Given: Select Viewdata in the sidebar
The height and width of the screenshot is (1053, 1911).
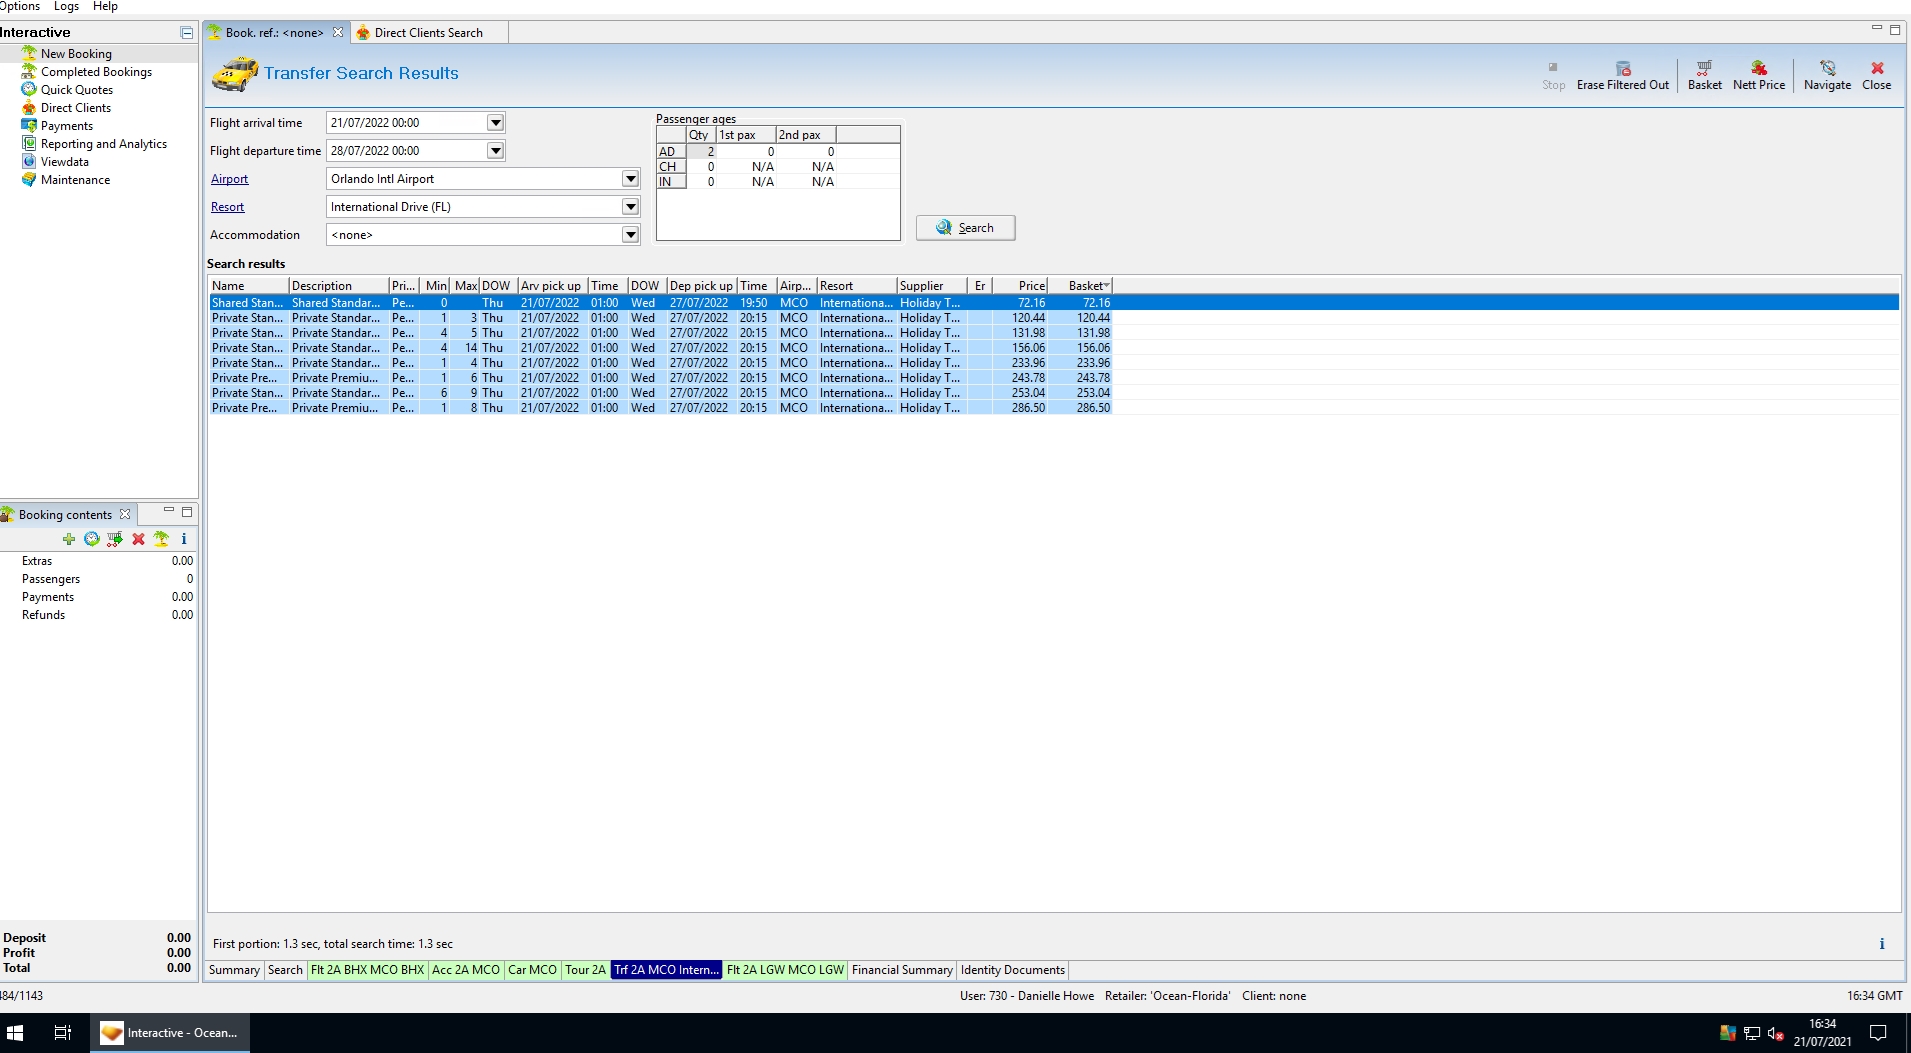Looking at the screenshot, I should coord(65,162).
